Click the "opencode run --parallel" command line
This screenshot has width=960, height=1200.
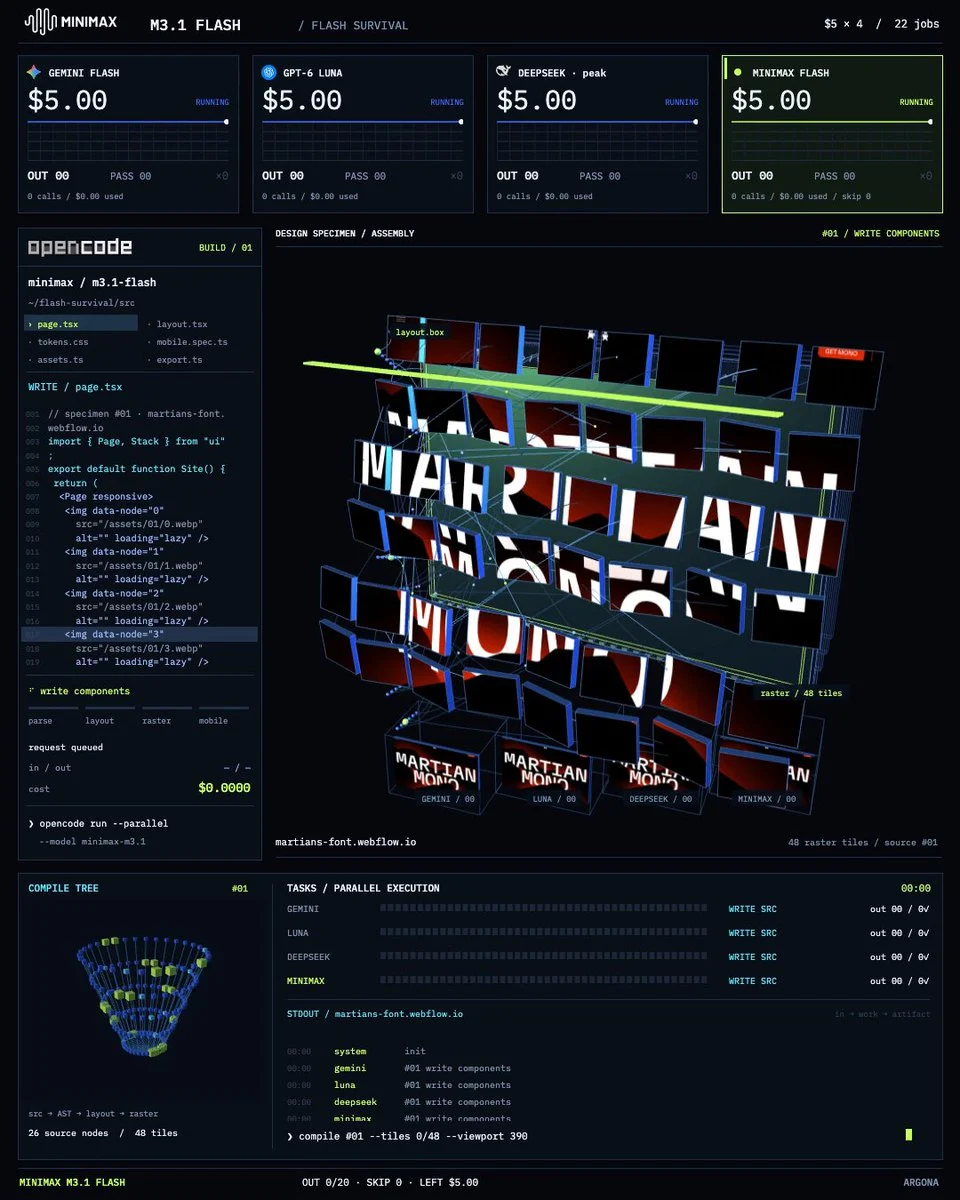pos(98,824)
